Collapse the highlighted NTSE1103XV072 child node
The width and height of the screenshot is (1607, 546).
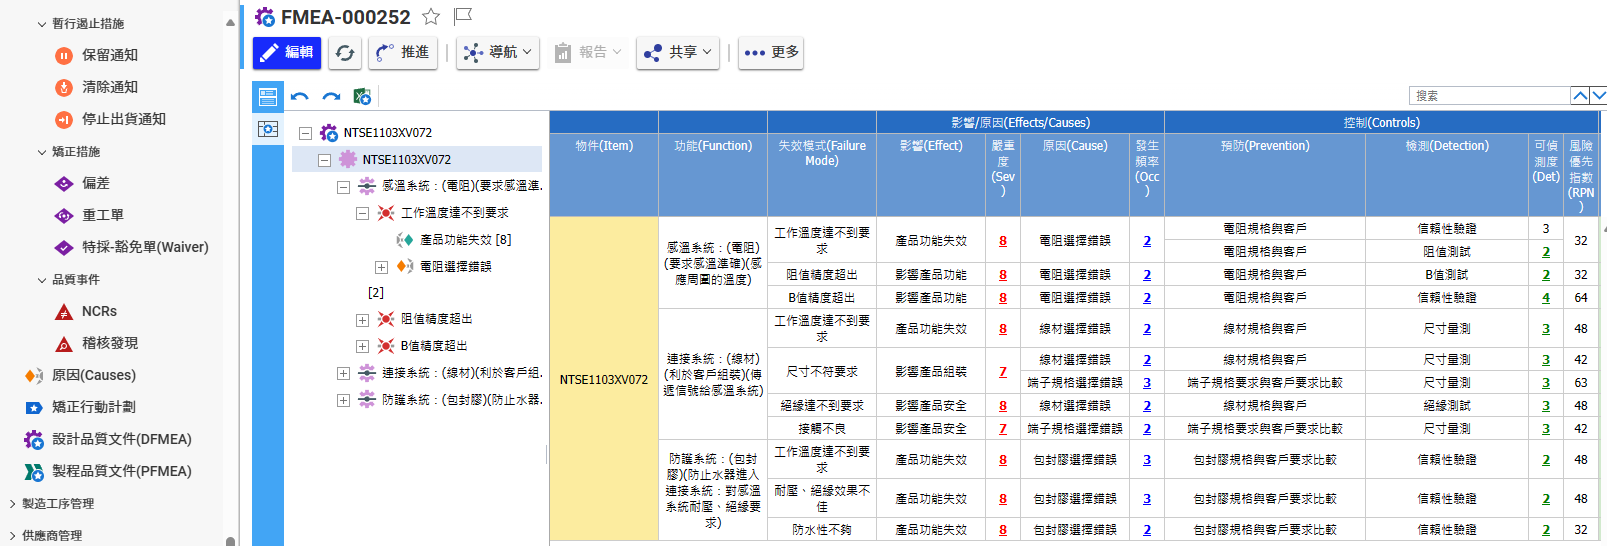click(324, 160)
